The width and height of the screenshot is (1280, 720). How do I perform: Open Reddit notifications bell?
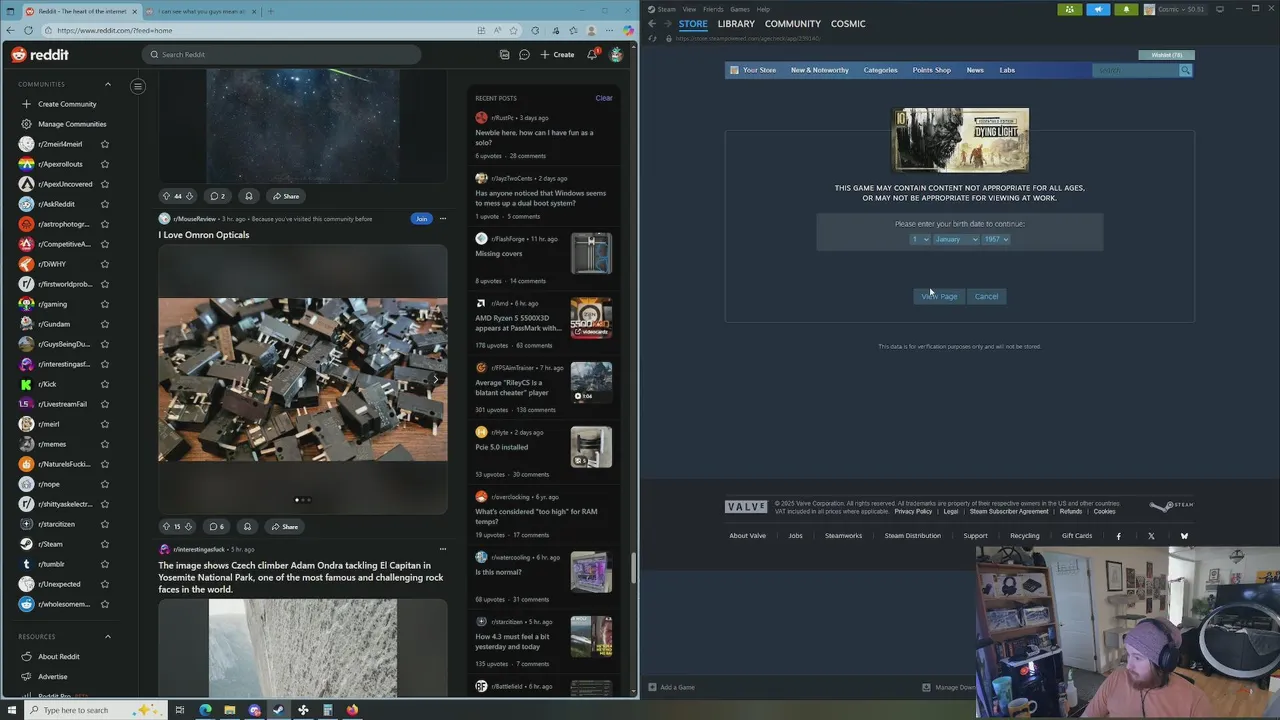592,54
